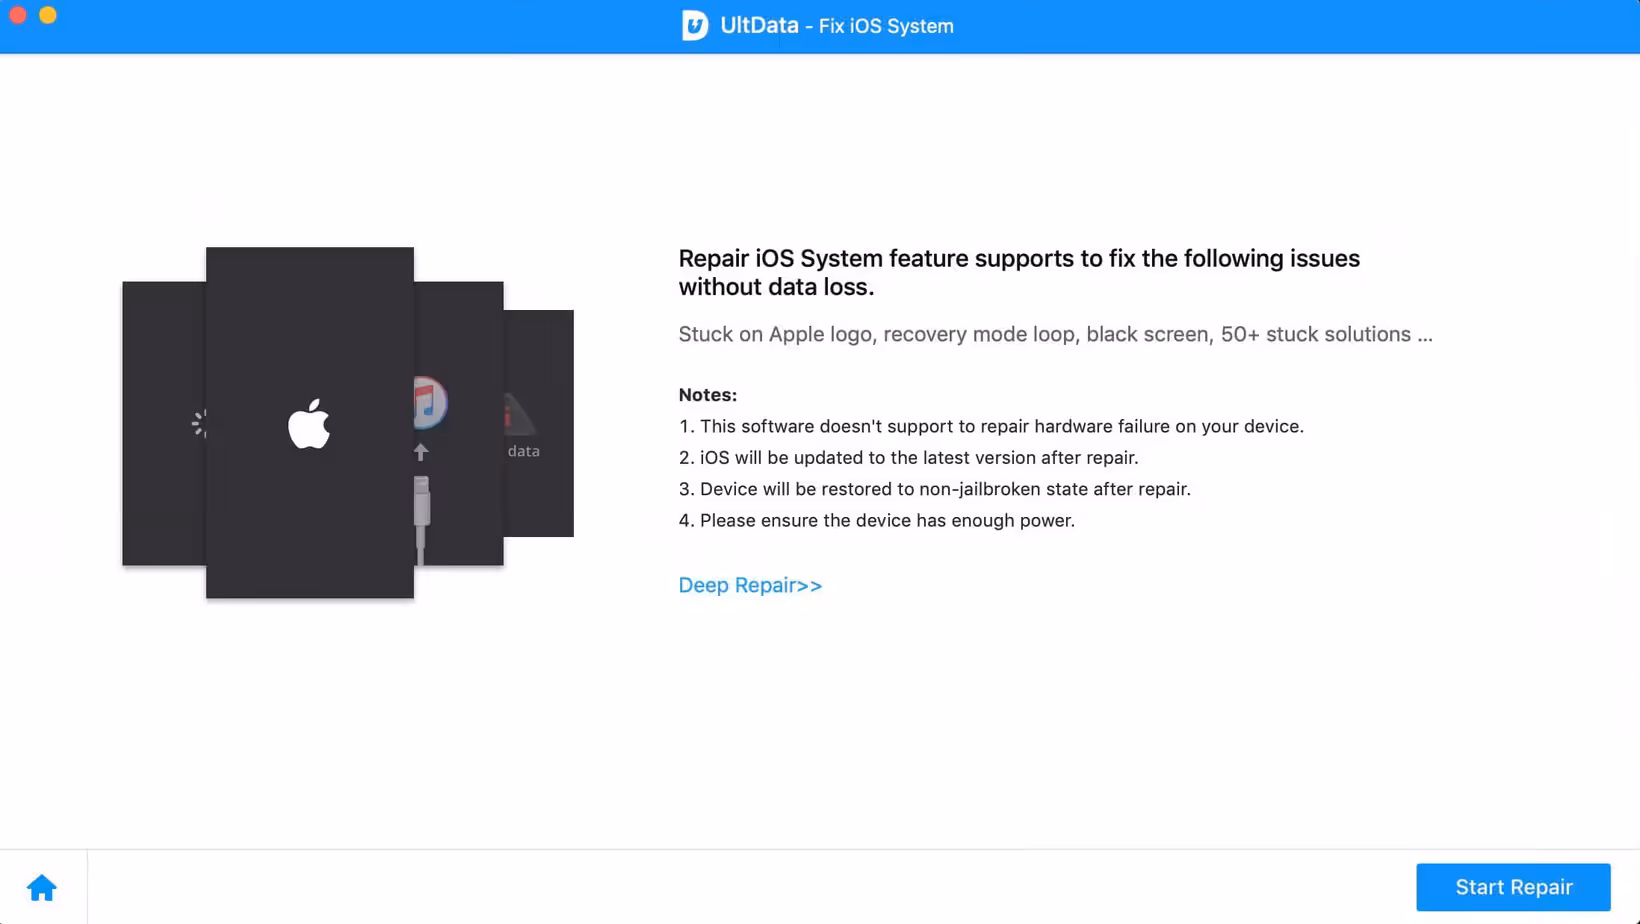Click the white Apple logo image

click(309, 424)
